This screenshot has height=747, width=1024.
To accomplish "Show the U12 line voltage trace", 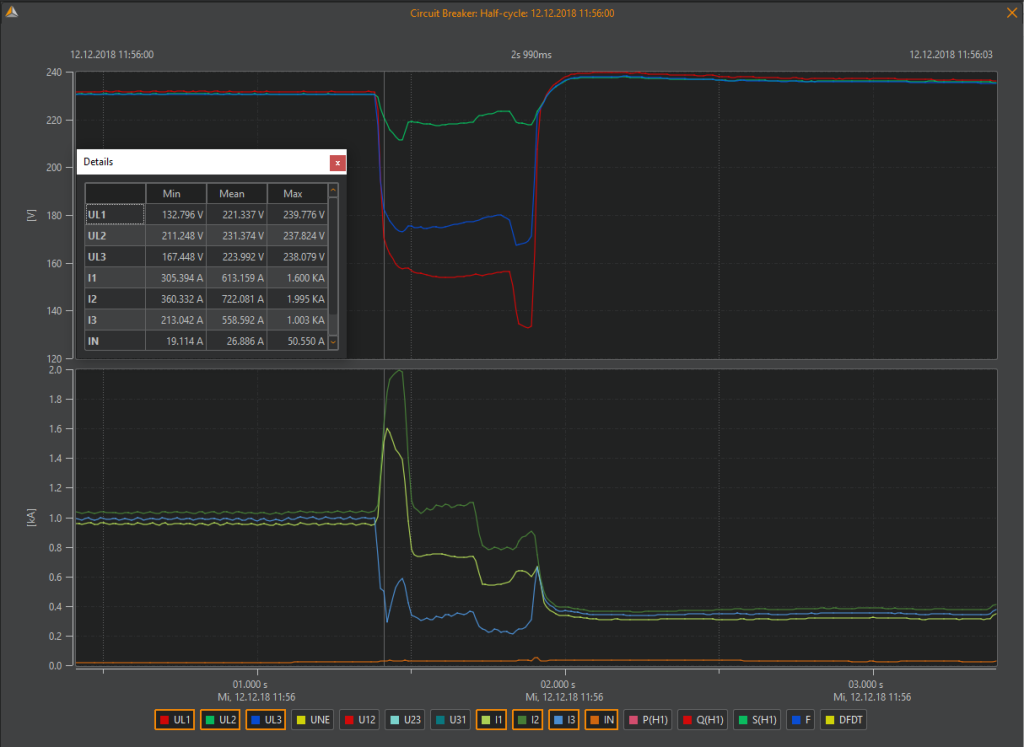I will pos(359,720).
